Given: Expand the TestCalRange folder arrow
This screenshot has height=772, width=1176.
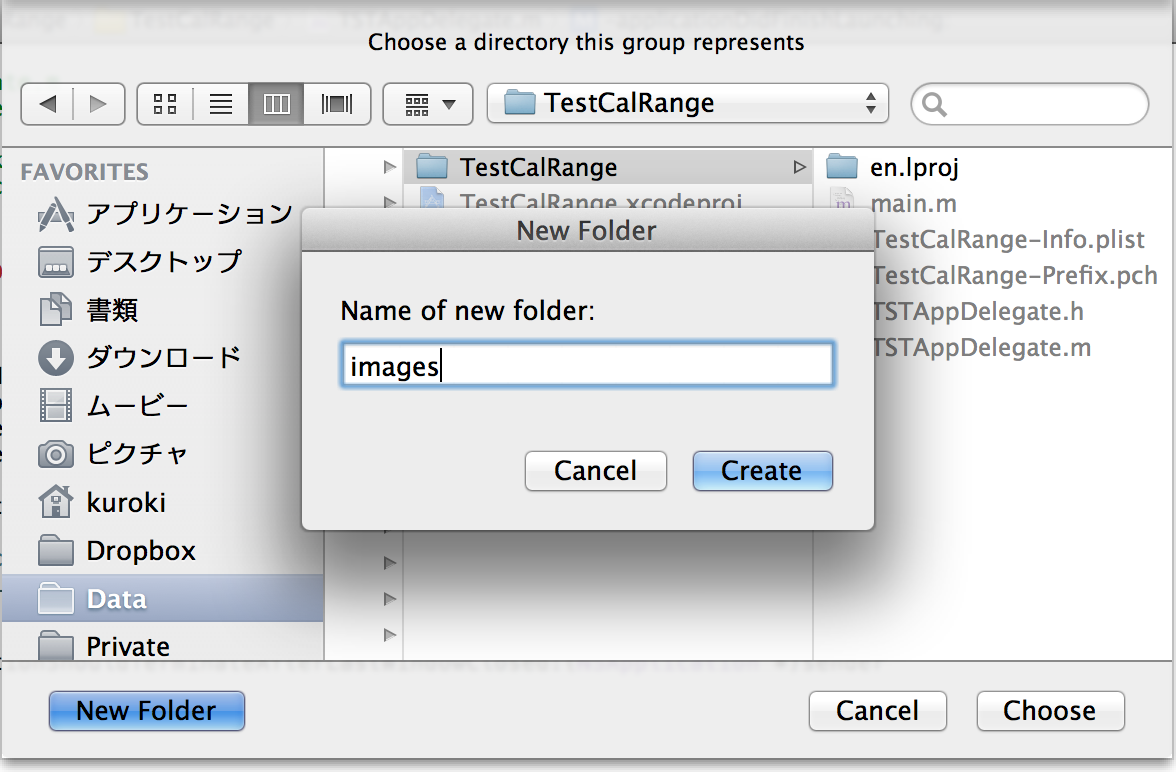Looking at the screenshot, I should pos(800,167).
